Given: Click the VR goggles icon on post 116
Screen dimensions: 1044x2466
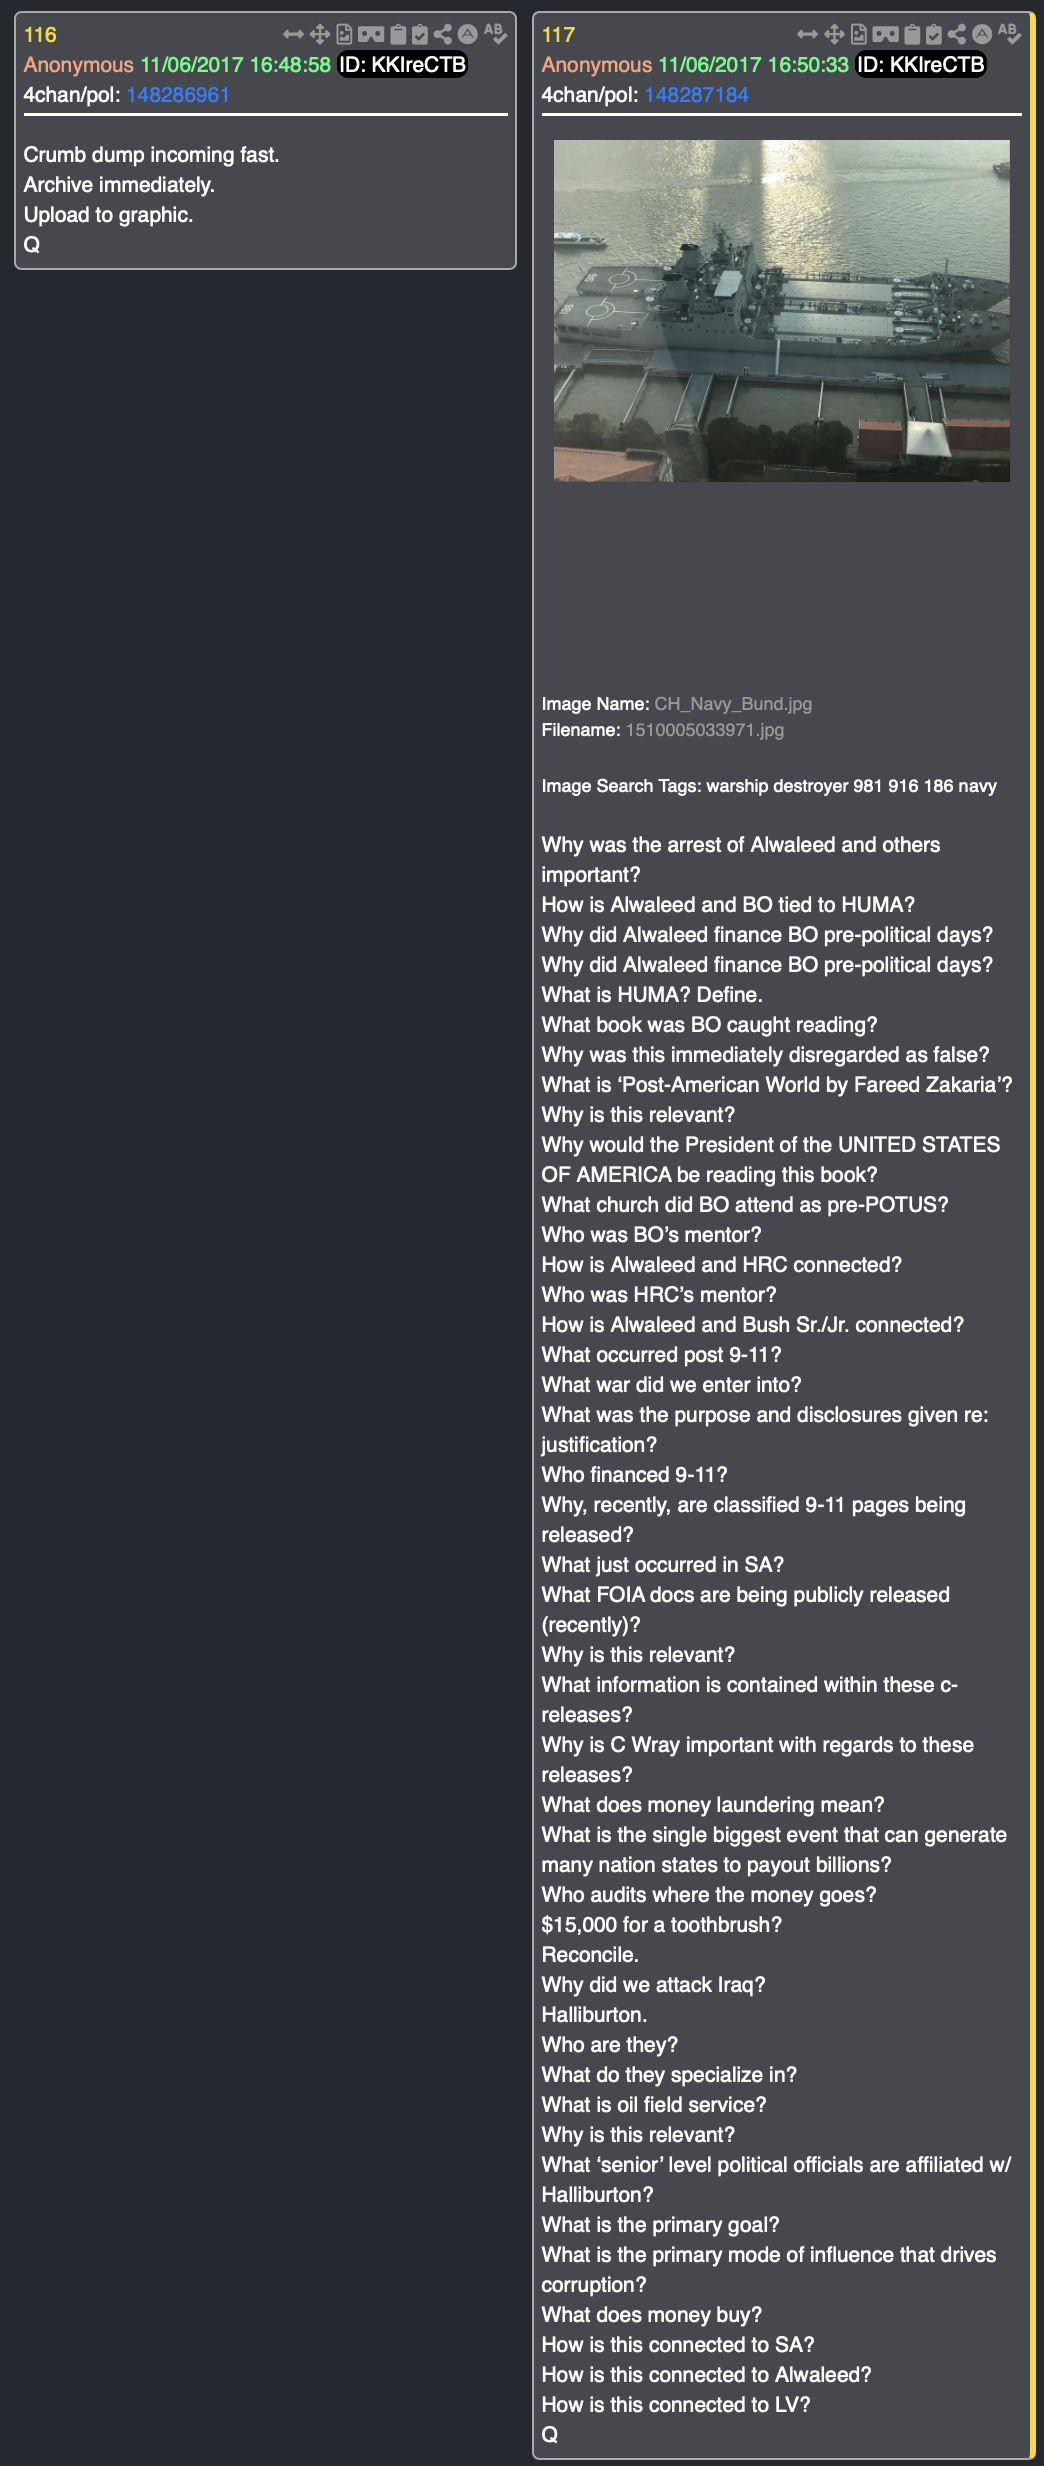Looking at the screenshot, I should click(x=371, y=35).
